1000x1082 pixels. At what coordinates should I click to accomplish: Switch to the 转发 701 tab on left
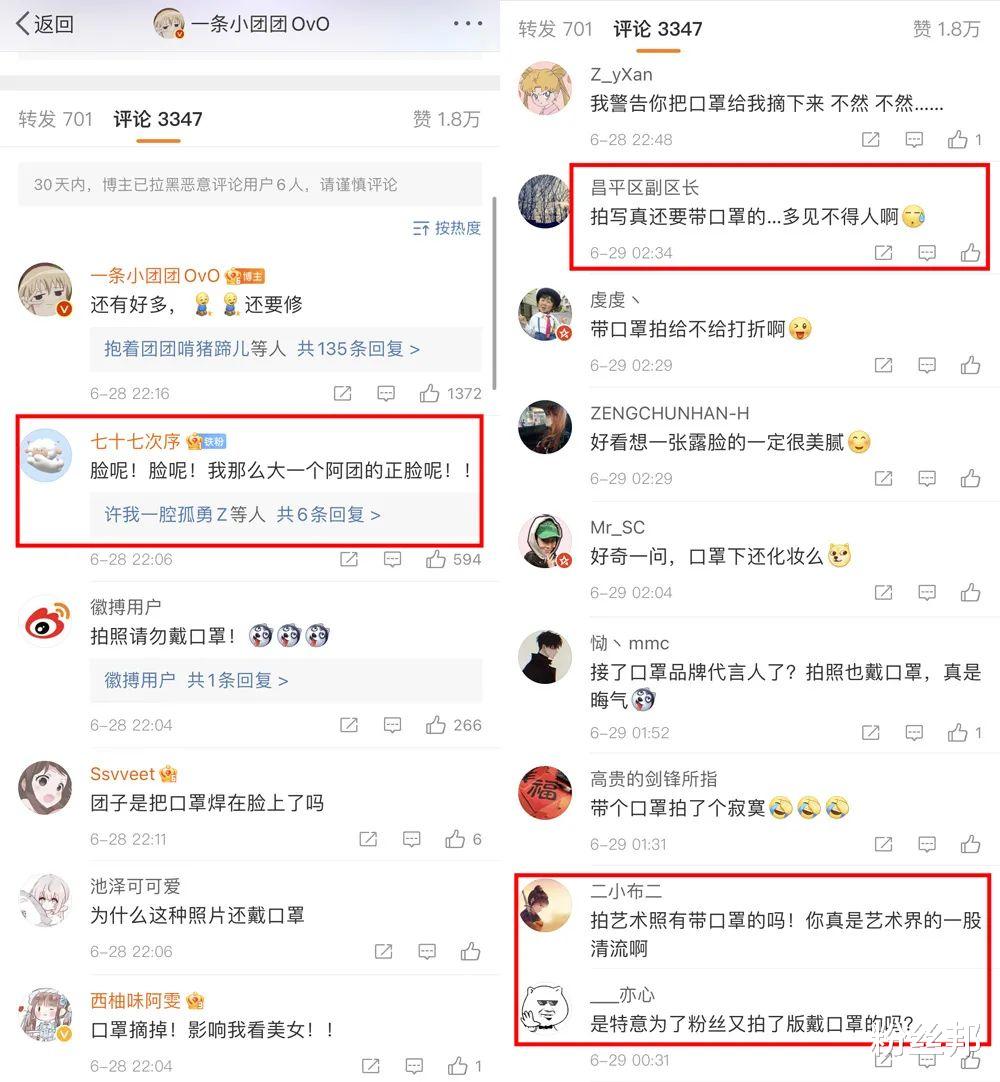[x=55, y=119]
